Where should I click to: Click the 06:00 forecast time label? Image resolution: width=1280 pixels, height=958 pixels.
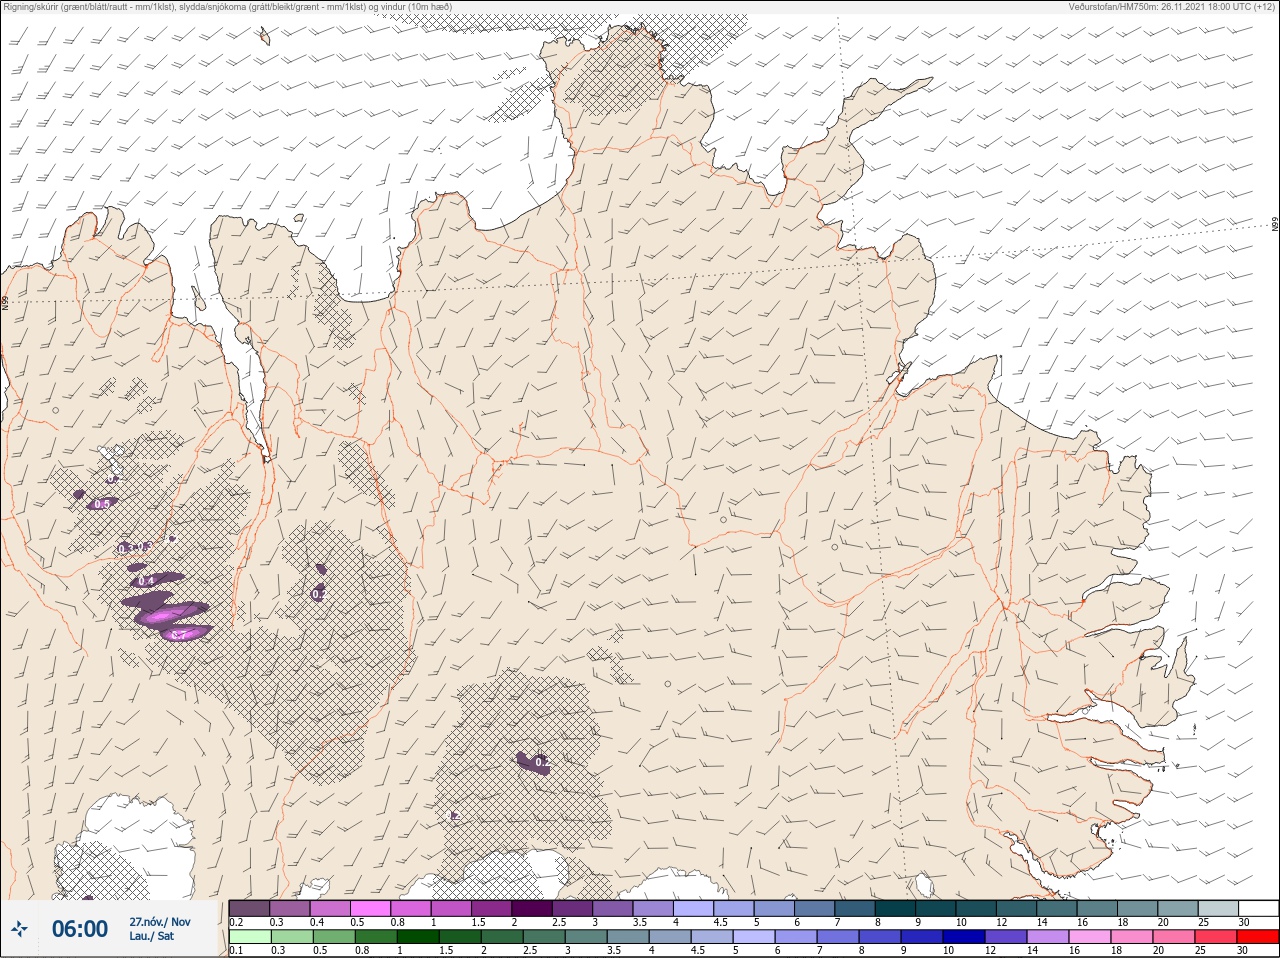80,929
